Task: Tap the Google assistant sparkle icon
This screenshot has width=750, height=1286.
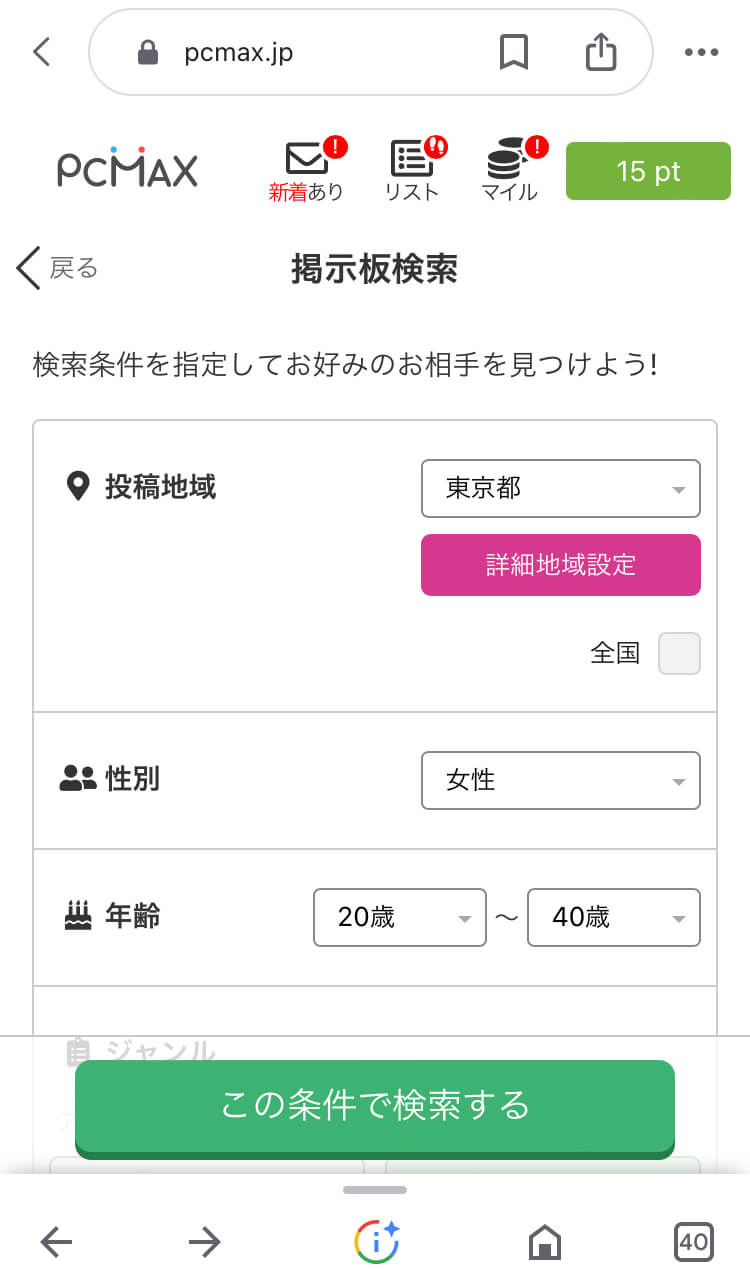Action: [x=376, y=1242]
